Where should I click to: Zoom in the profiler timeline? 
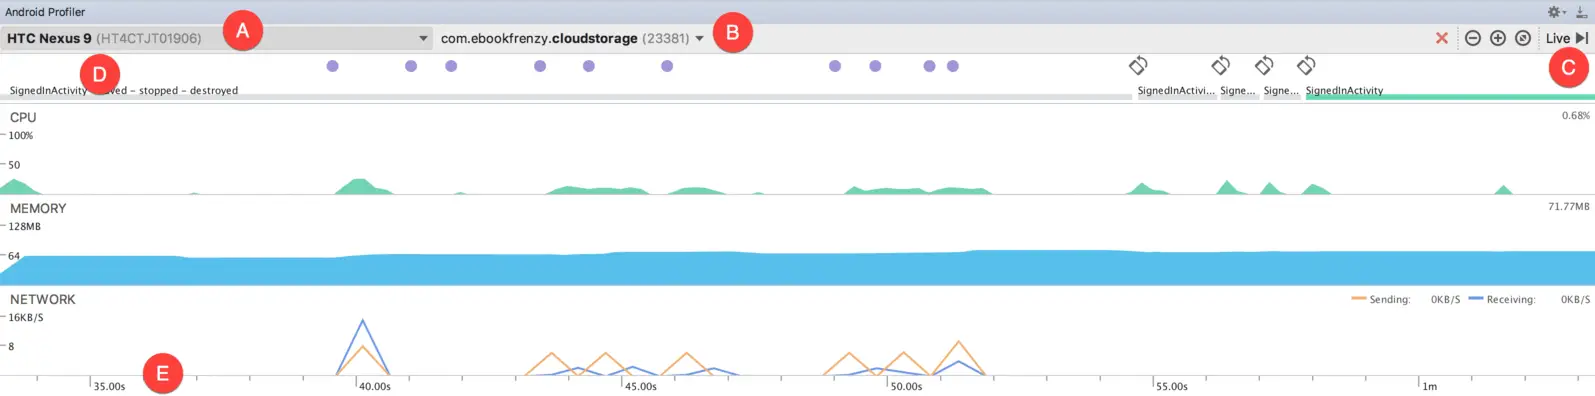[x=1498, y=38]
